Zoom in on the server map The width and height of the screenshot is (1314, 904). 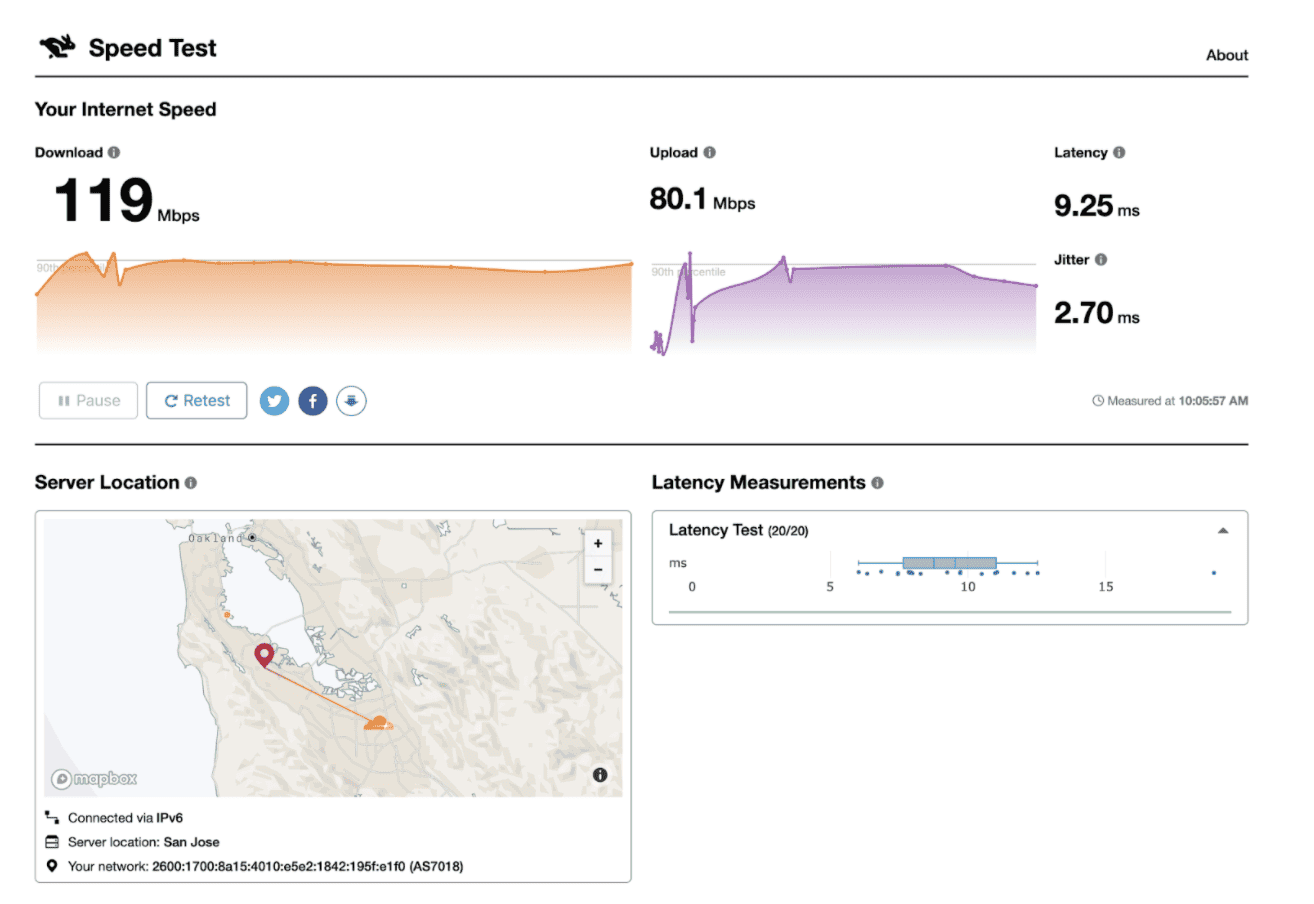[x=598, y=544]
